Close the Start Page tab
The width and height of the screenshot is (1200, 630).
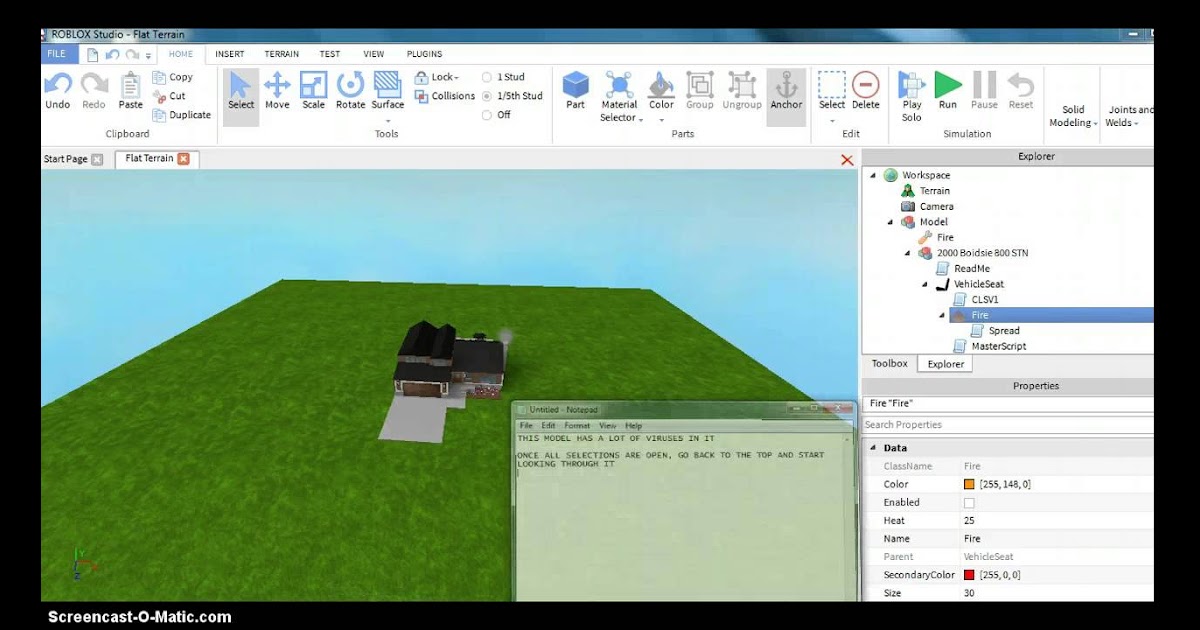click(97, 159)
